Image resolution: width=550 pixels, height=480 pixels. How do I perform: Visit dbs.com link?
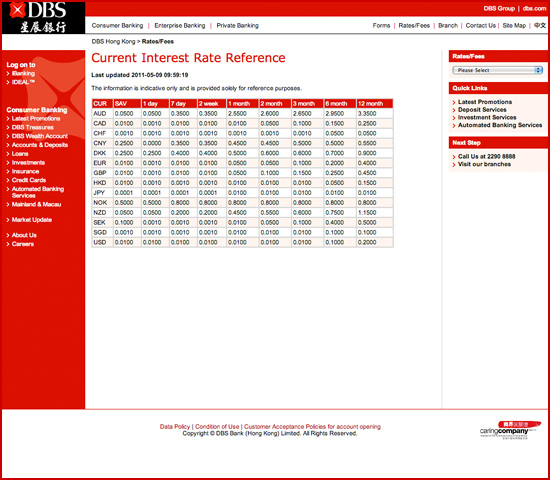[534, 8]
